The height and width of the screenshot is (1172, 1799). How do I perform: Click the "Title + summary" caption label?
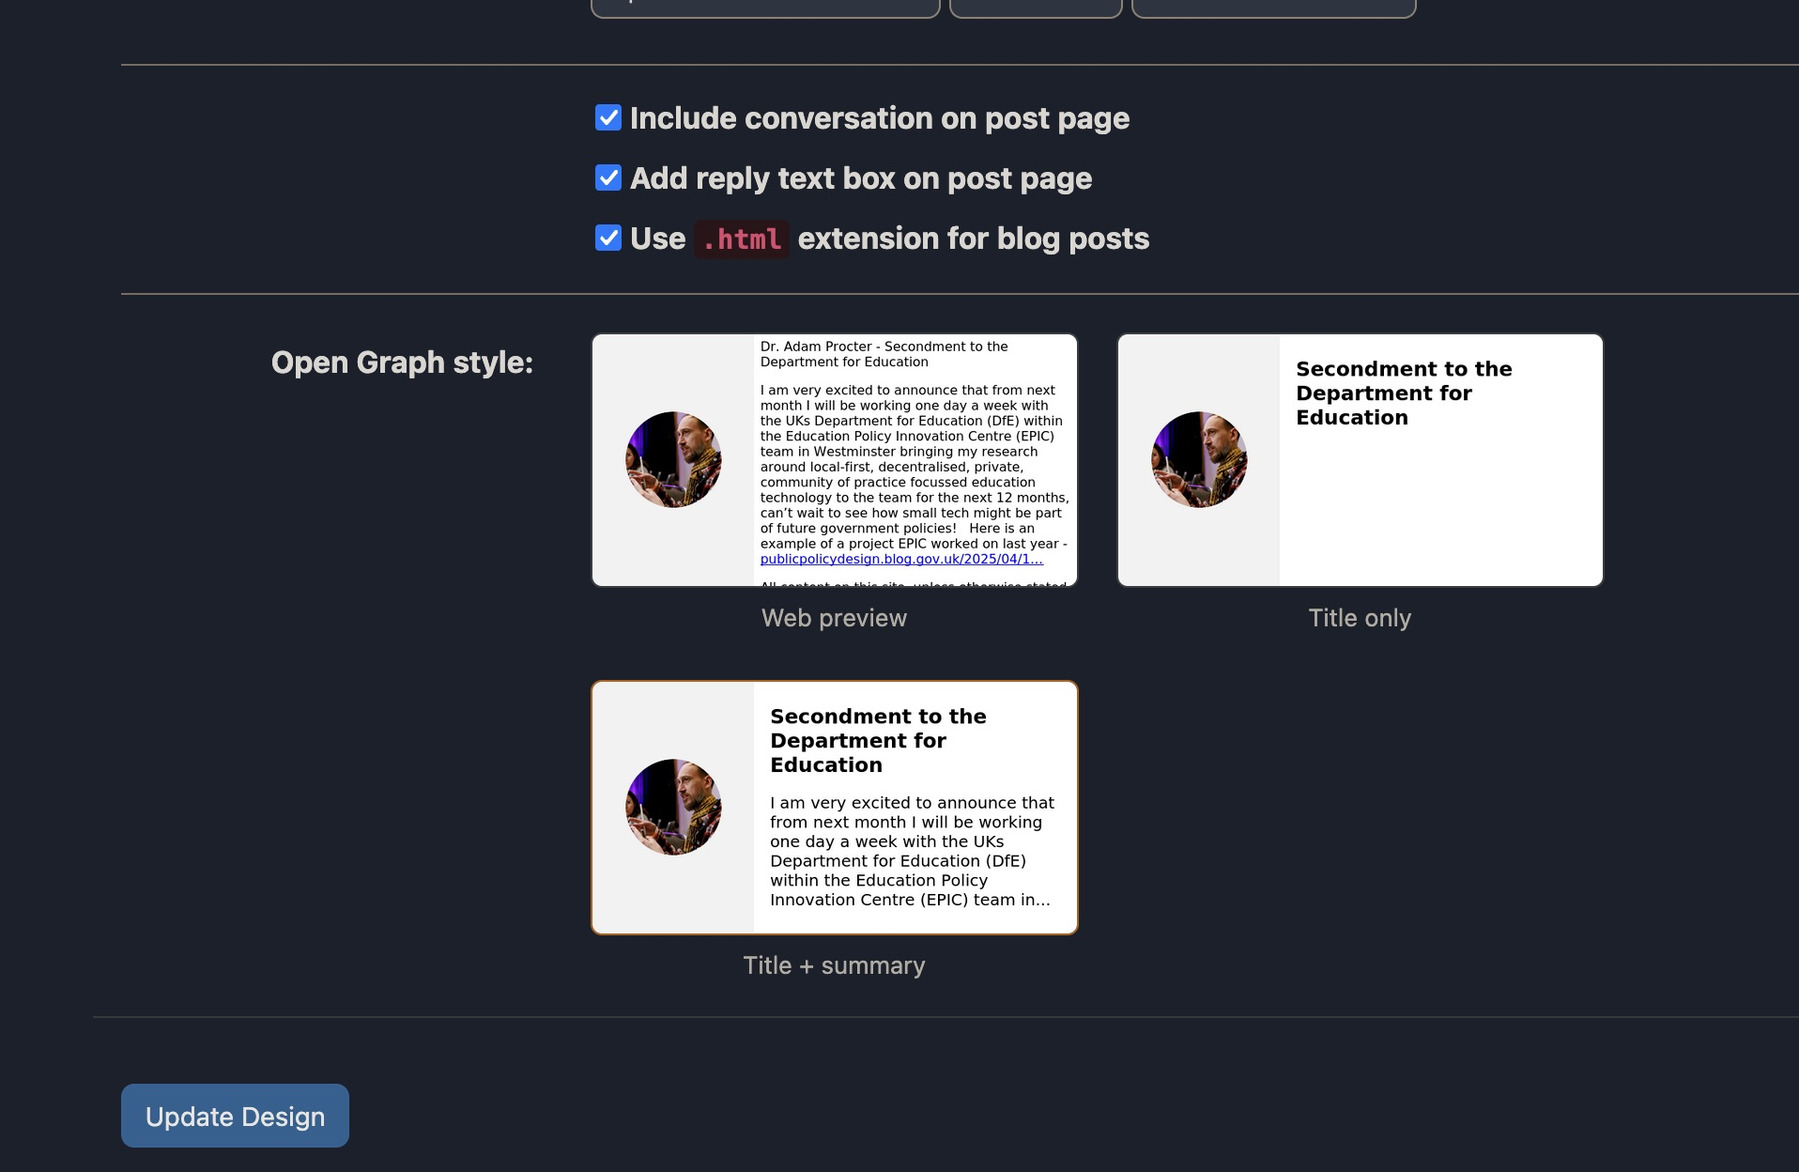point(834,964)
